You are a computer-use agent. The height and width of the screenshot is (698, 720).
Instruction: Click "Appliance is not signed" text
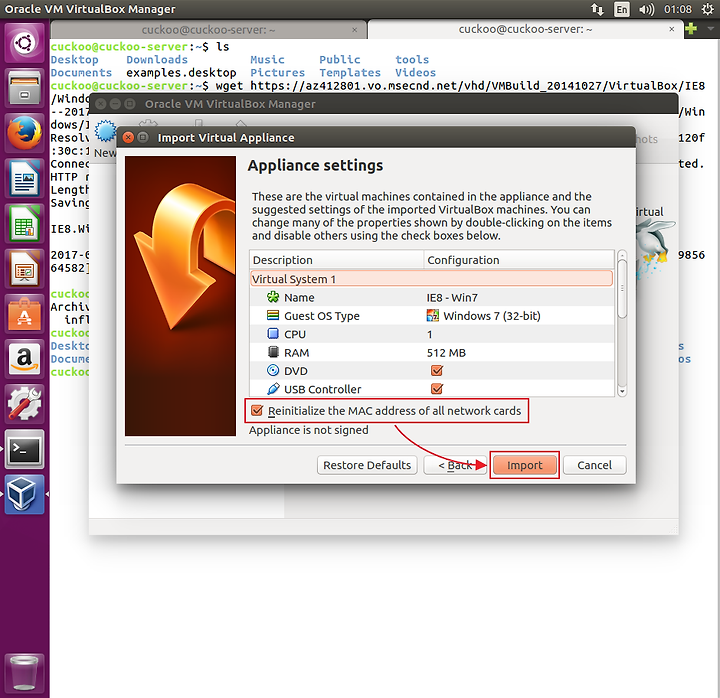309,430
